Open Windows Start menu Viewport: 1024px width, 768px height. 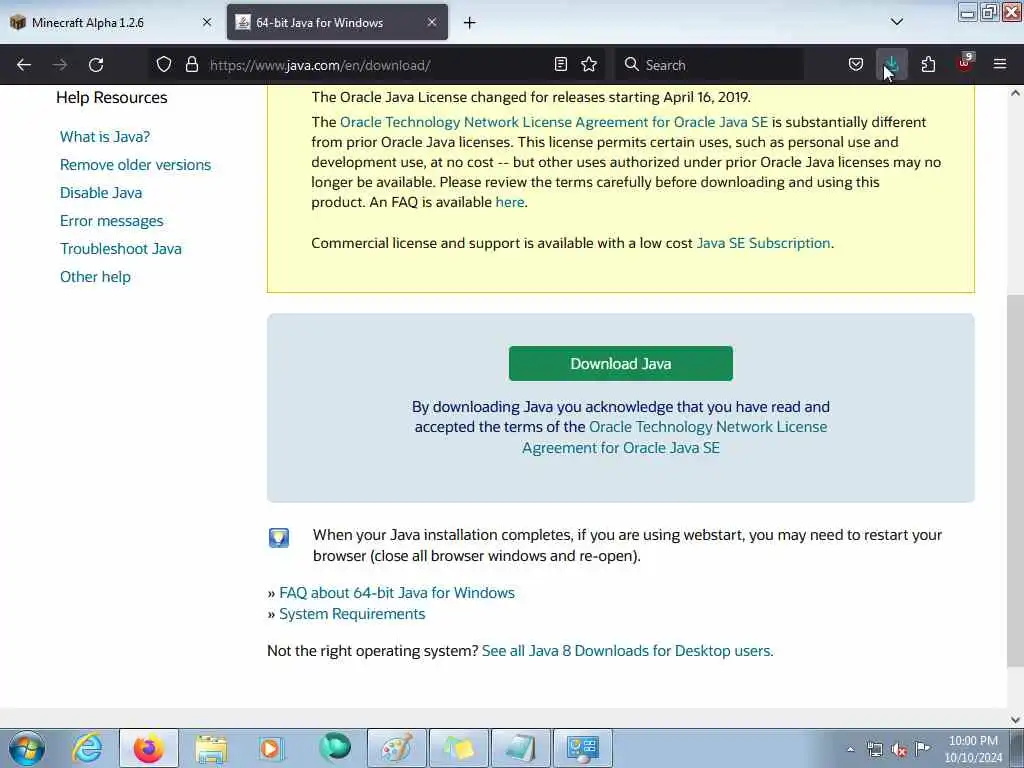[27, 748]
